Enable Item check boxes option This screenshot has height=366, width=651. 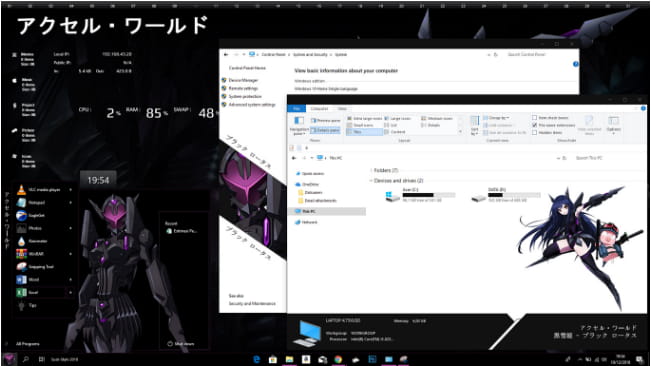click(550, 118)
